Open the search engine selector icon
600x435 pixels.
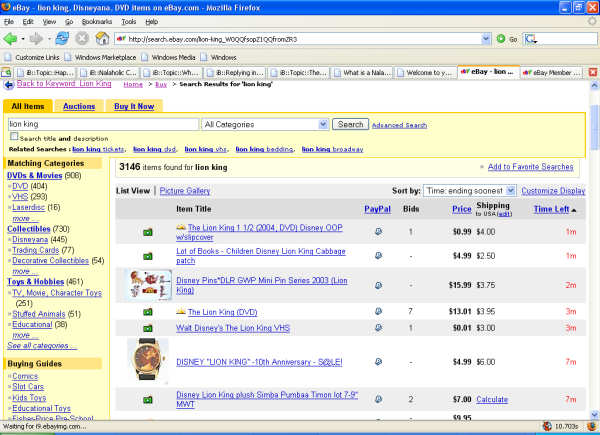pyautogui.click(x=531, y=39)
